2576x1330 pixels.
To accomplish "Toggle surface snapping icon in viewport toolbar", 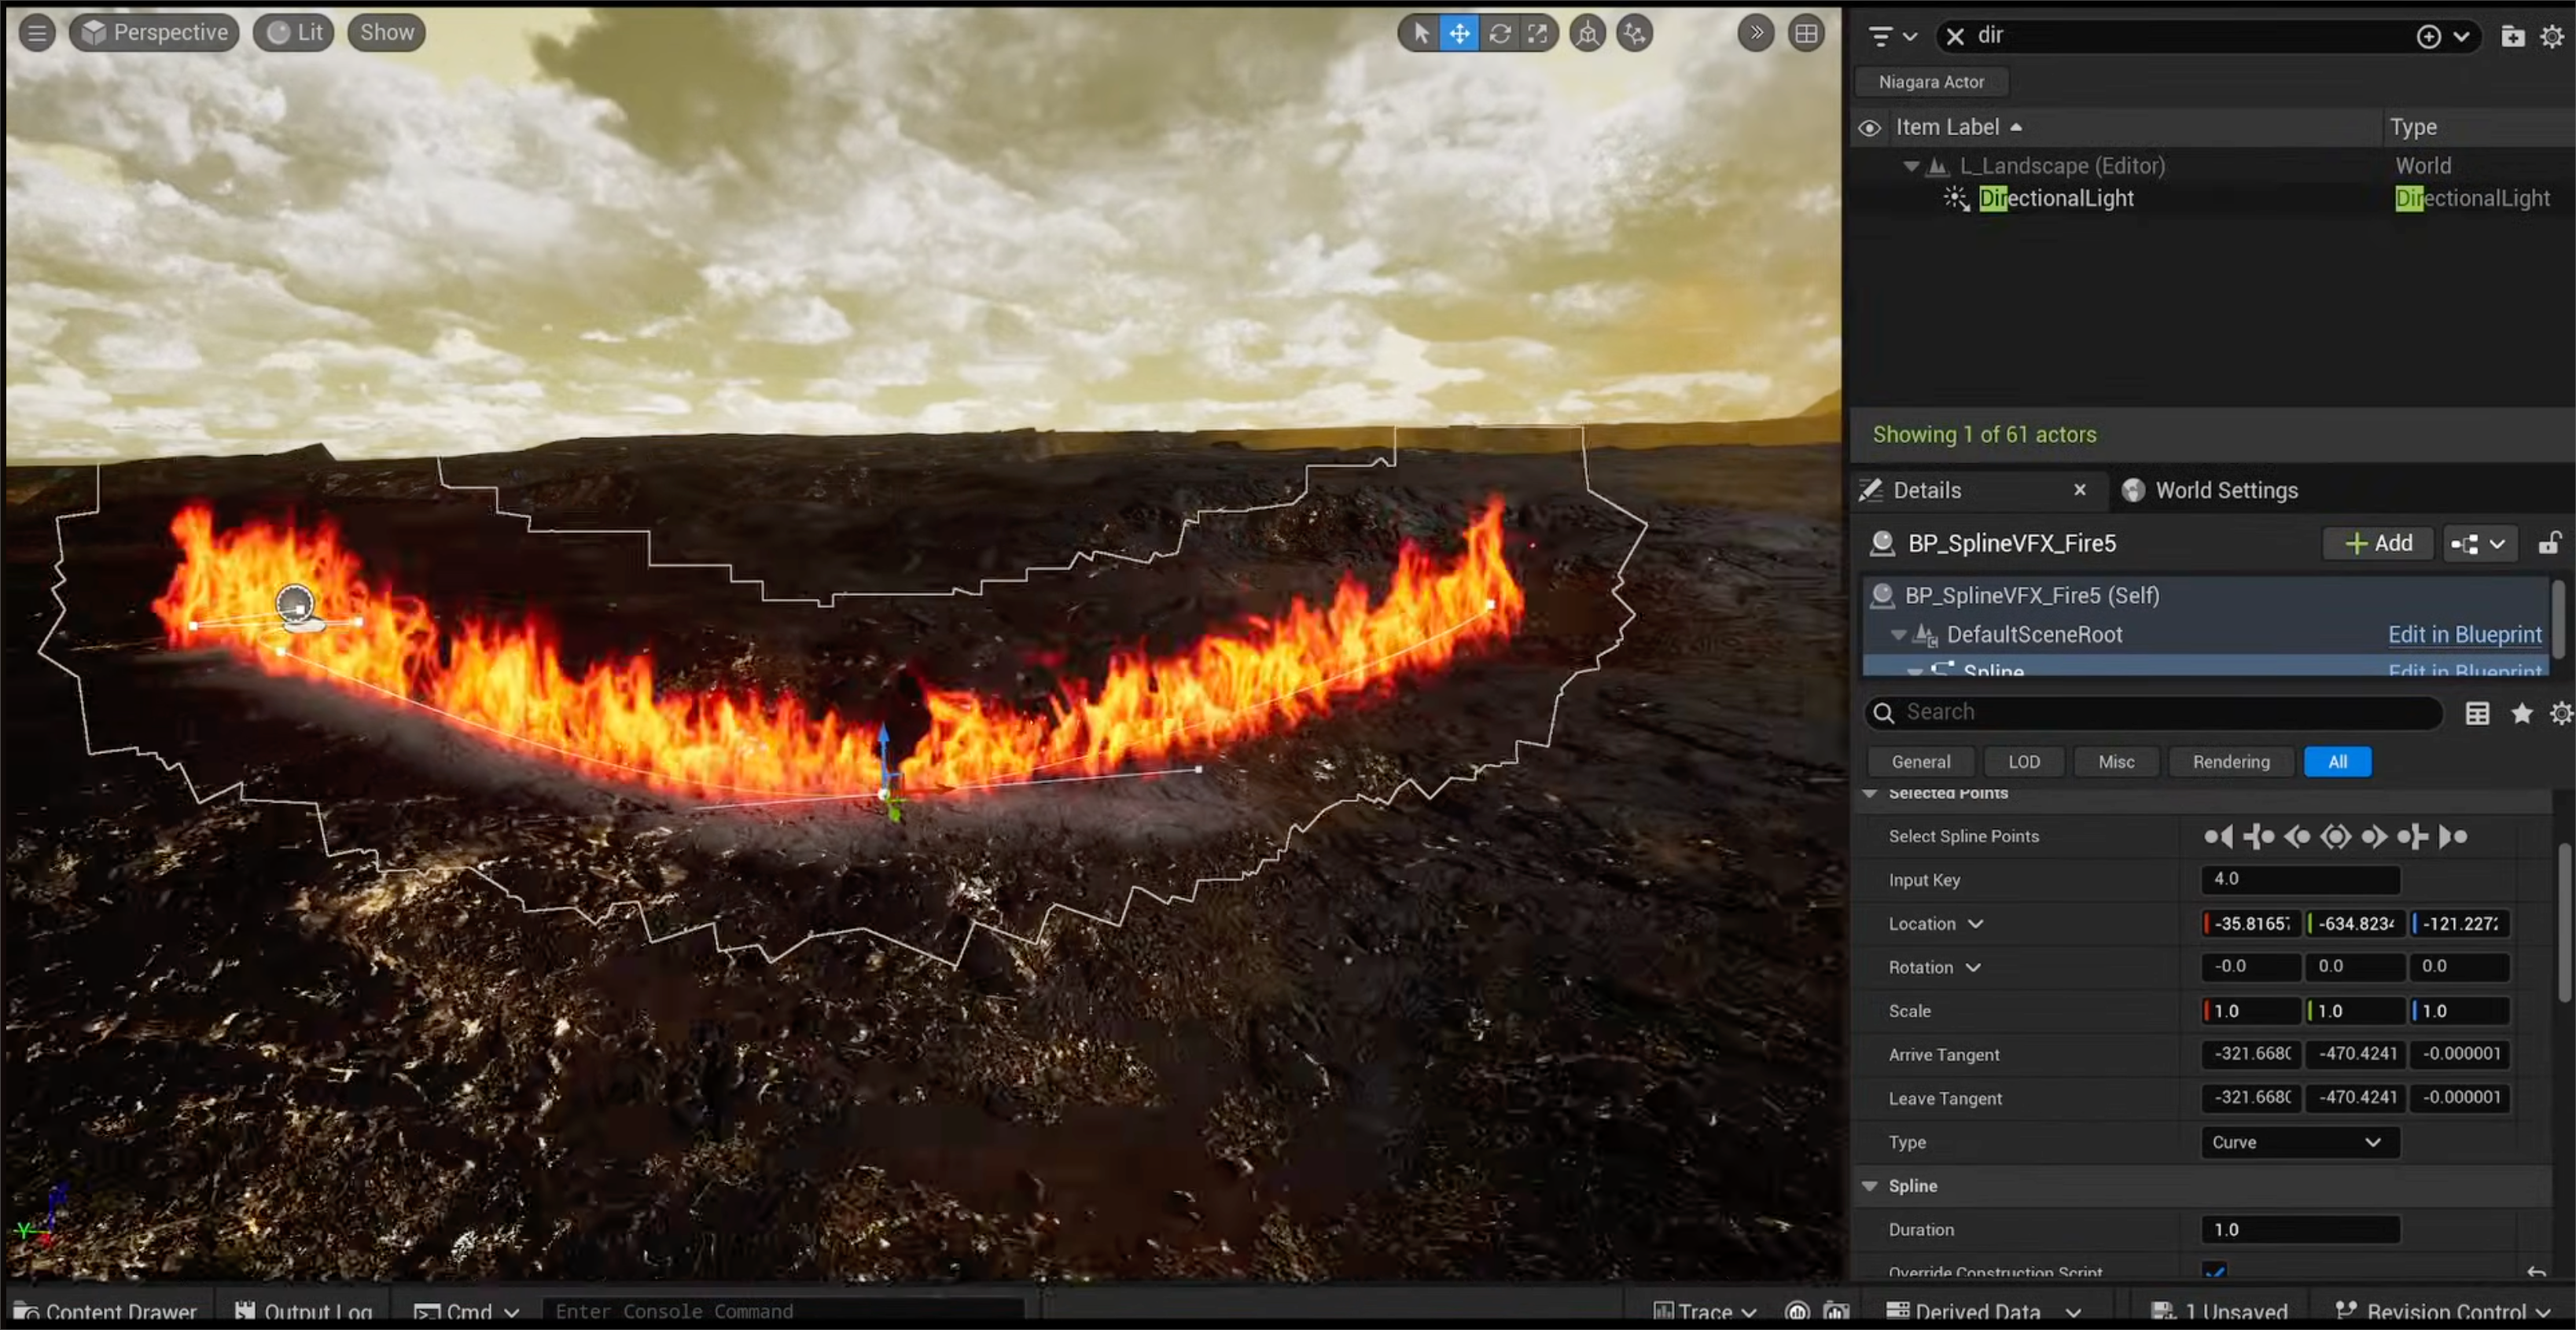I will 1635,33.
